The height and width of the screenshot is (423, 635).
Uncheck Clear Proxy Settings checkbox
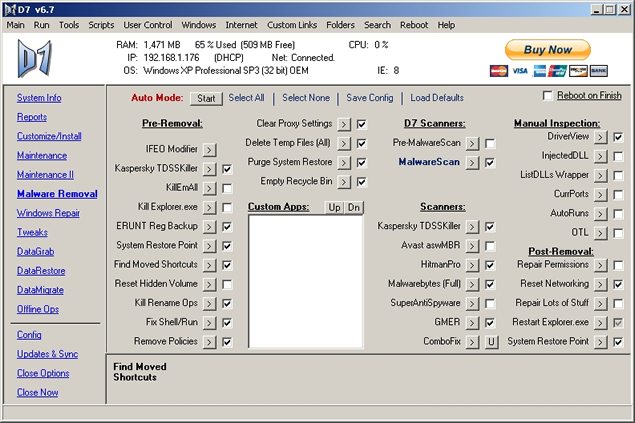362,124
